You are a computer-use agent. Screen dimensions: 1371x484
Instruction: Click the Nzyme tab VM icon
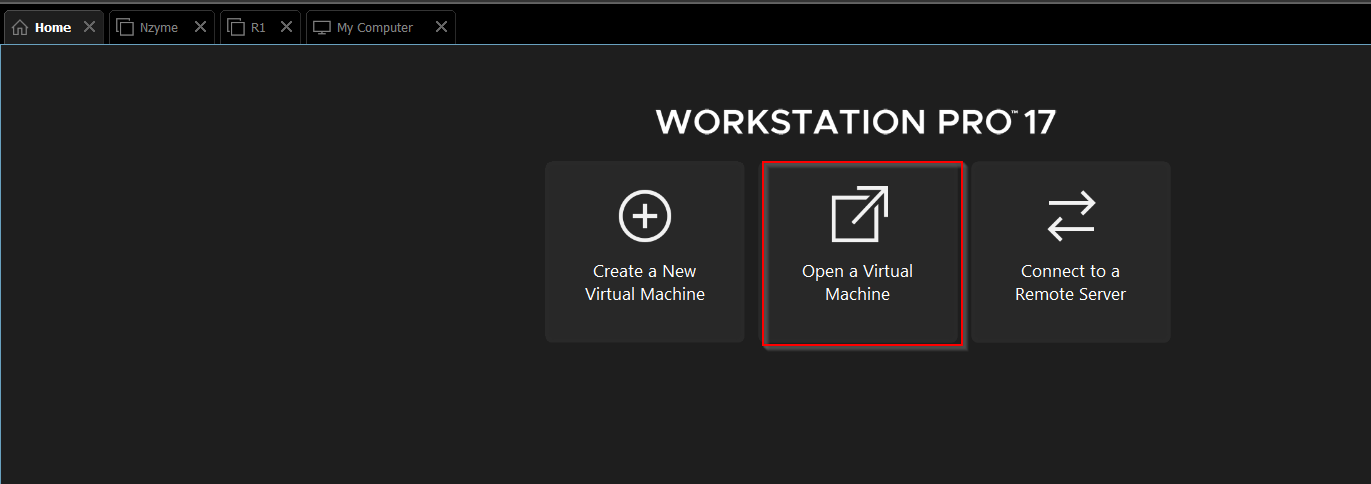click(x=125, y=27)
